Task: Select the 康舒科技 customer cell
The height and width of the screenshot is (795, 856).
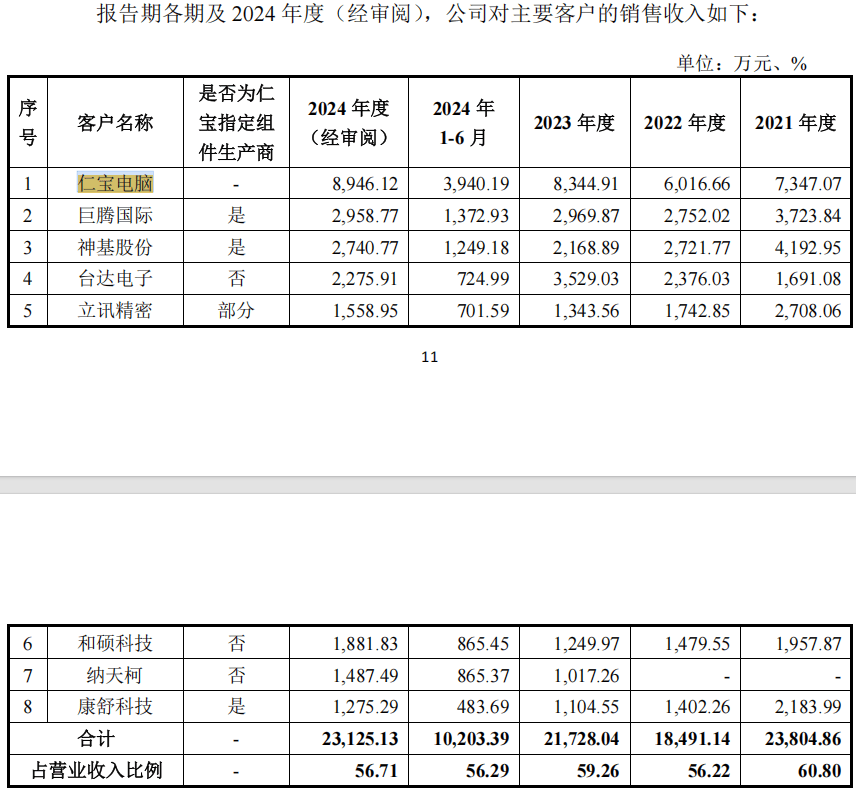Action: 115,707
